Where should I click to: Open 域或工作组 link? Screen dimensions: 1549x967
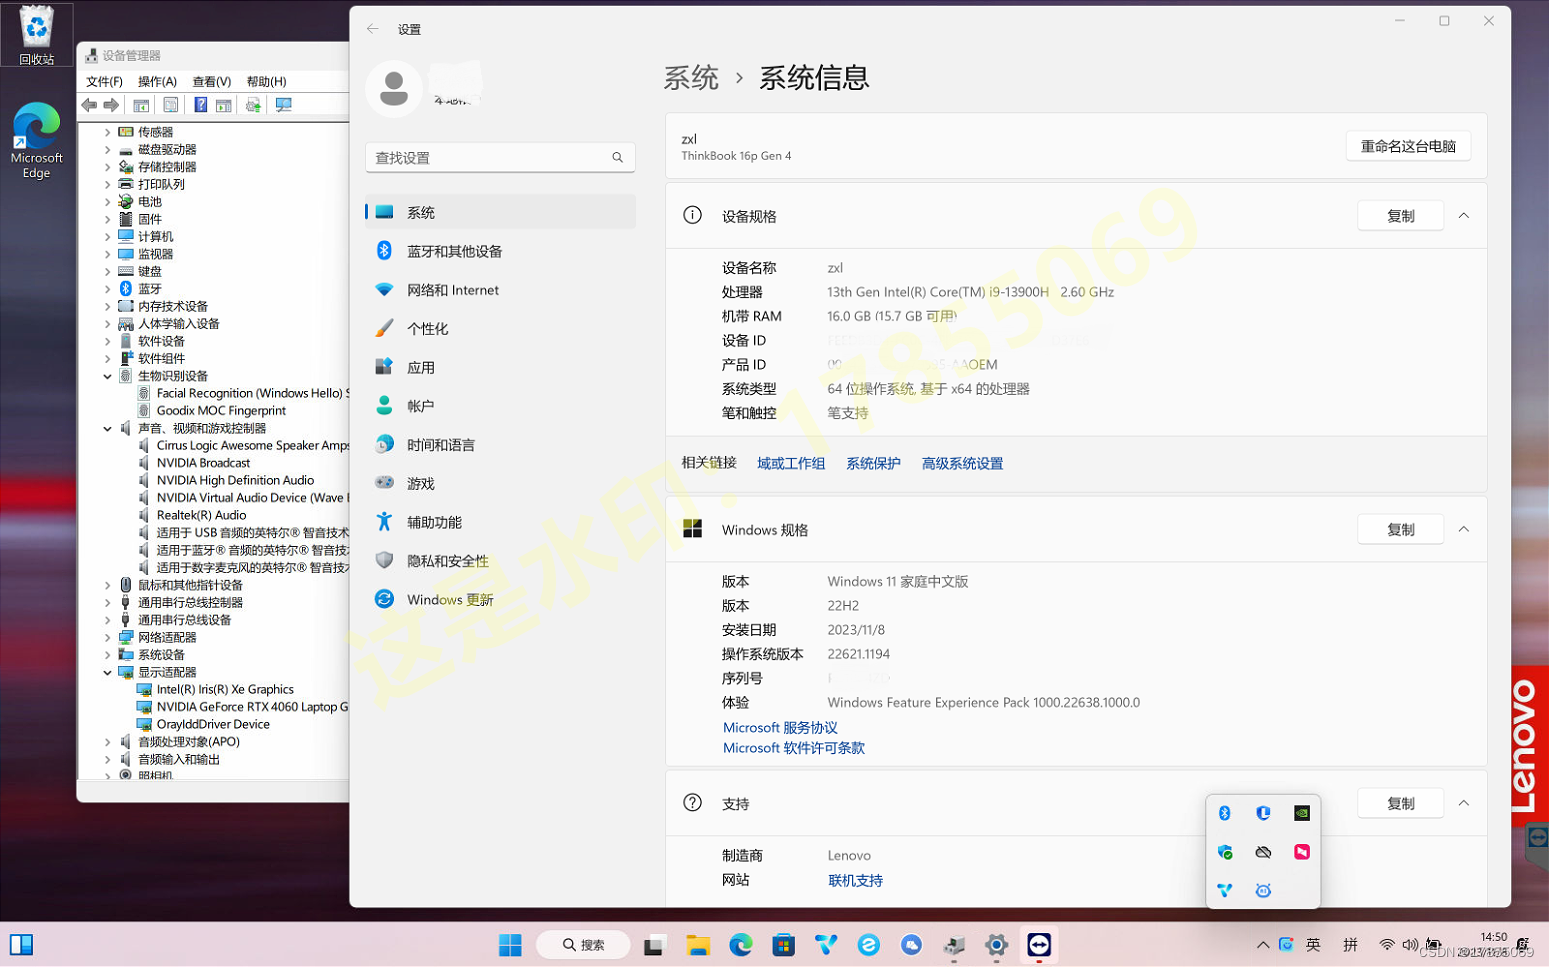tap(791, 464)
